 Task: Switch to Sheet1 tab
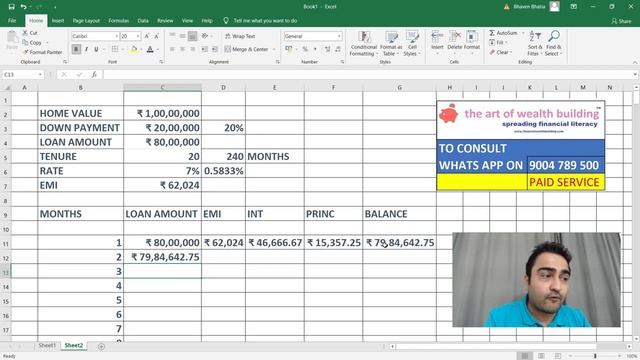pyautogui.click(x=47, y=345)
